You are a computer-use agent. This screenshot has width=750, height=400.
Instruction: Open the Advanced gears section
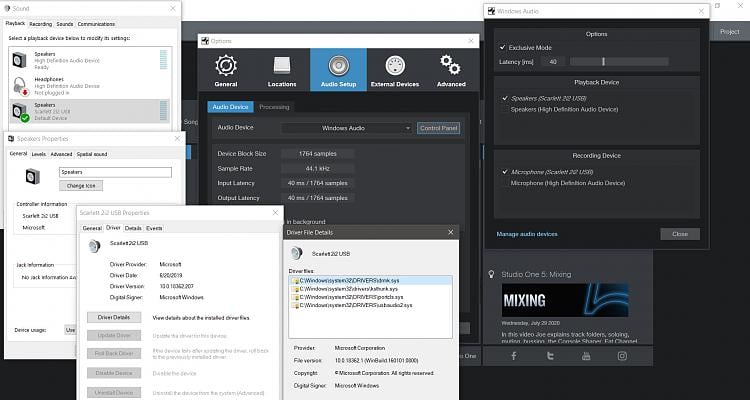tap(450, 70)
